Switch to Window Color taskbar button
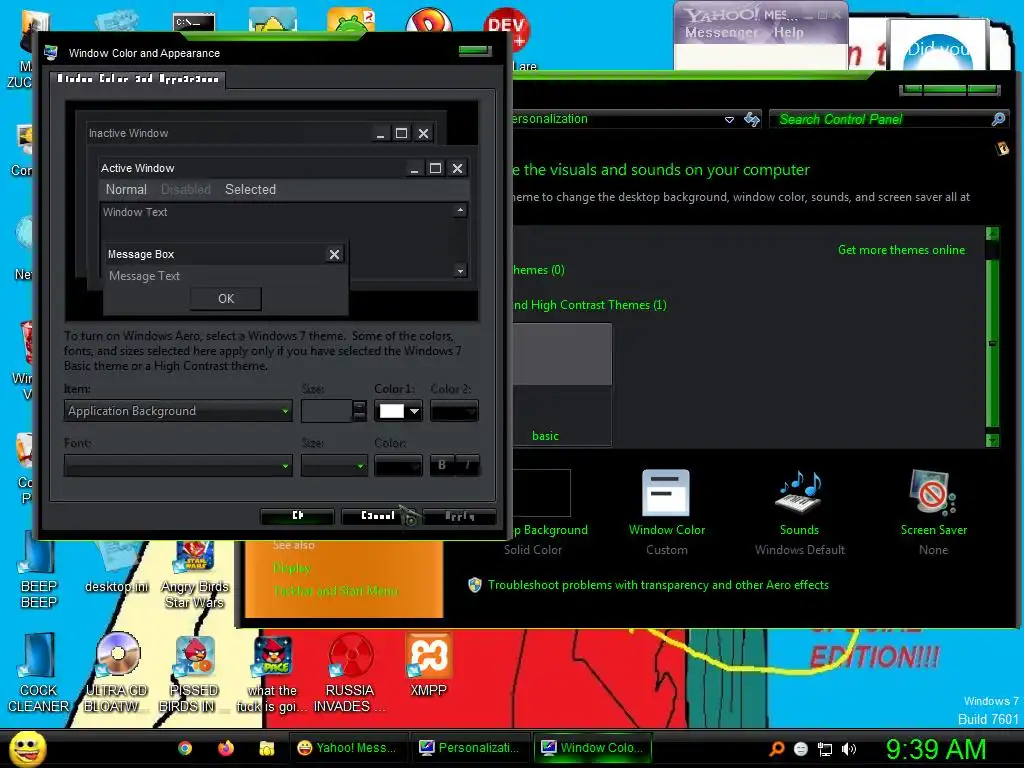 pos(592,748)
